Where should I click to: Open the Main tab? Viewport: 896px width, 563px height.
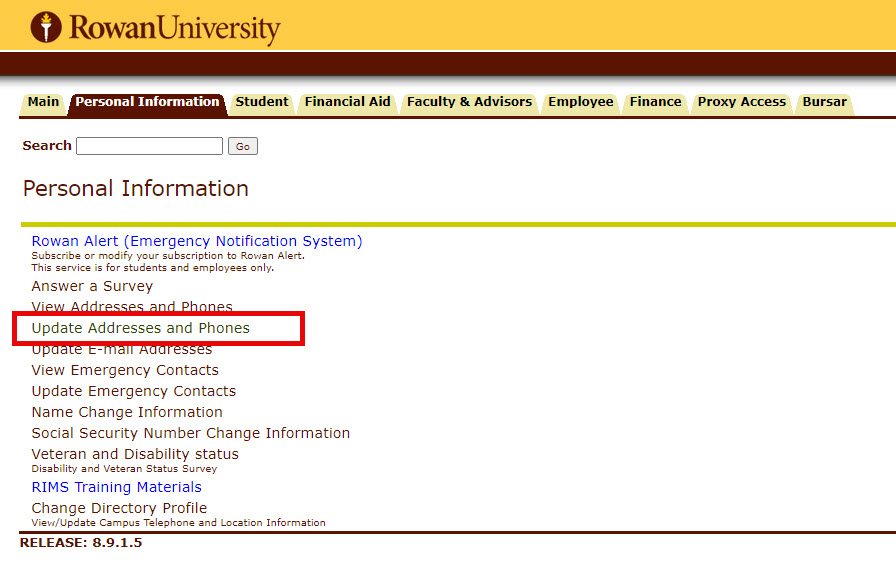[x=43, y=102]
